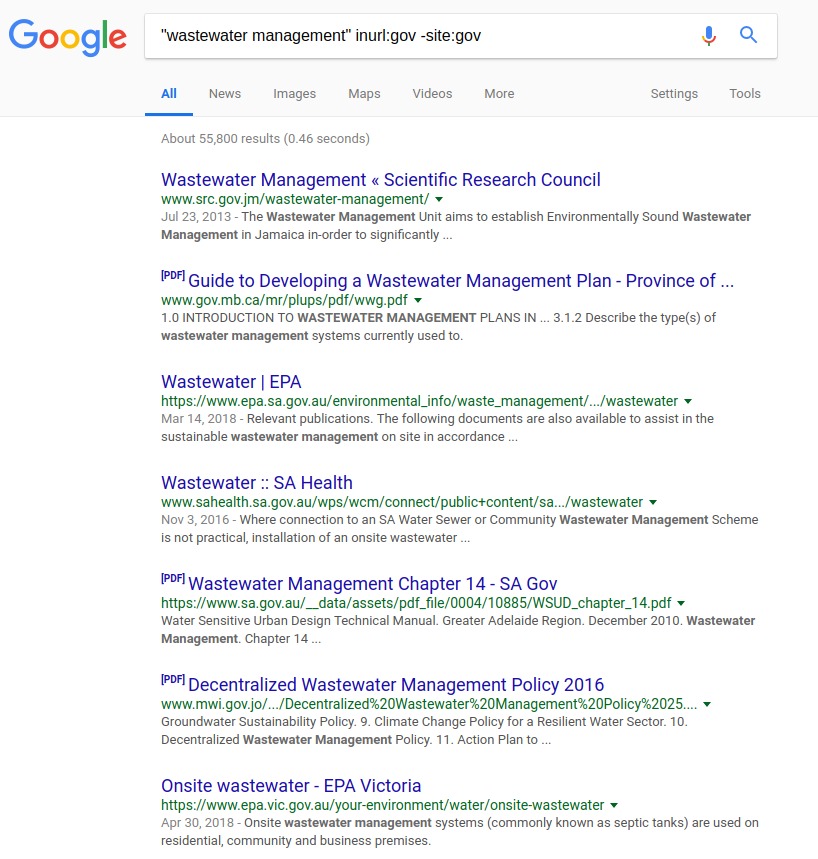Click the www.gov.mb.ca/mr/plups/pdf/wwg.pdf URL text
Viewport: 818px width, 859px height.
[x=284, y=300]
